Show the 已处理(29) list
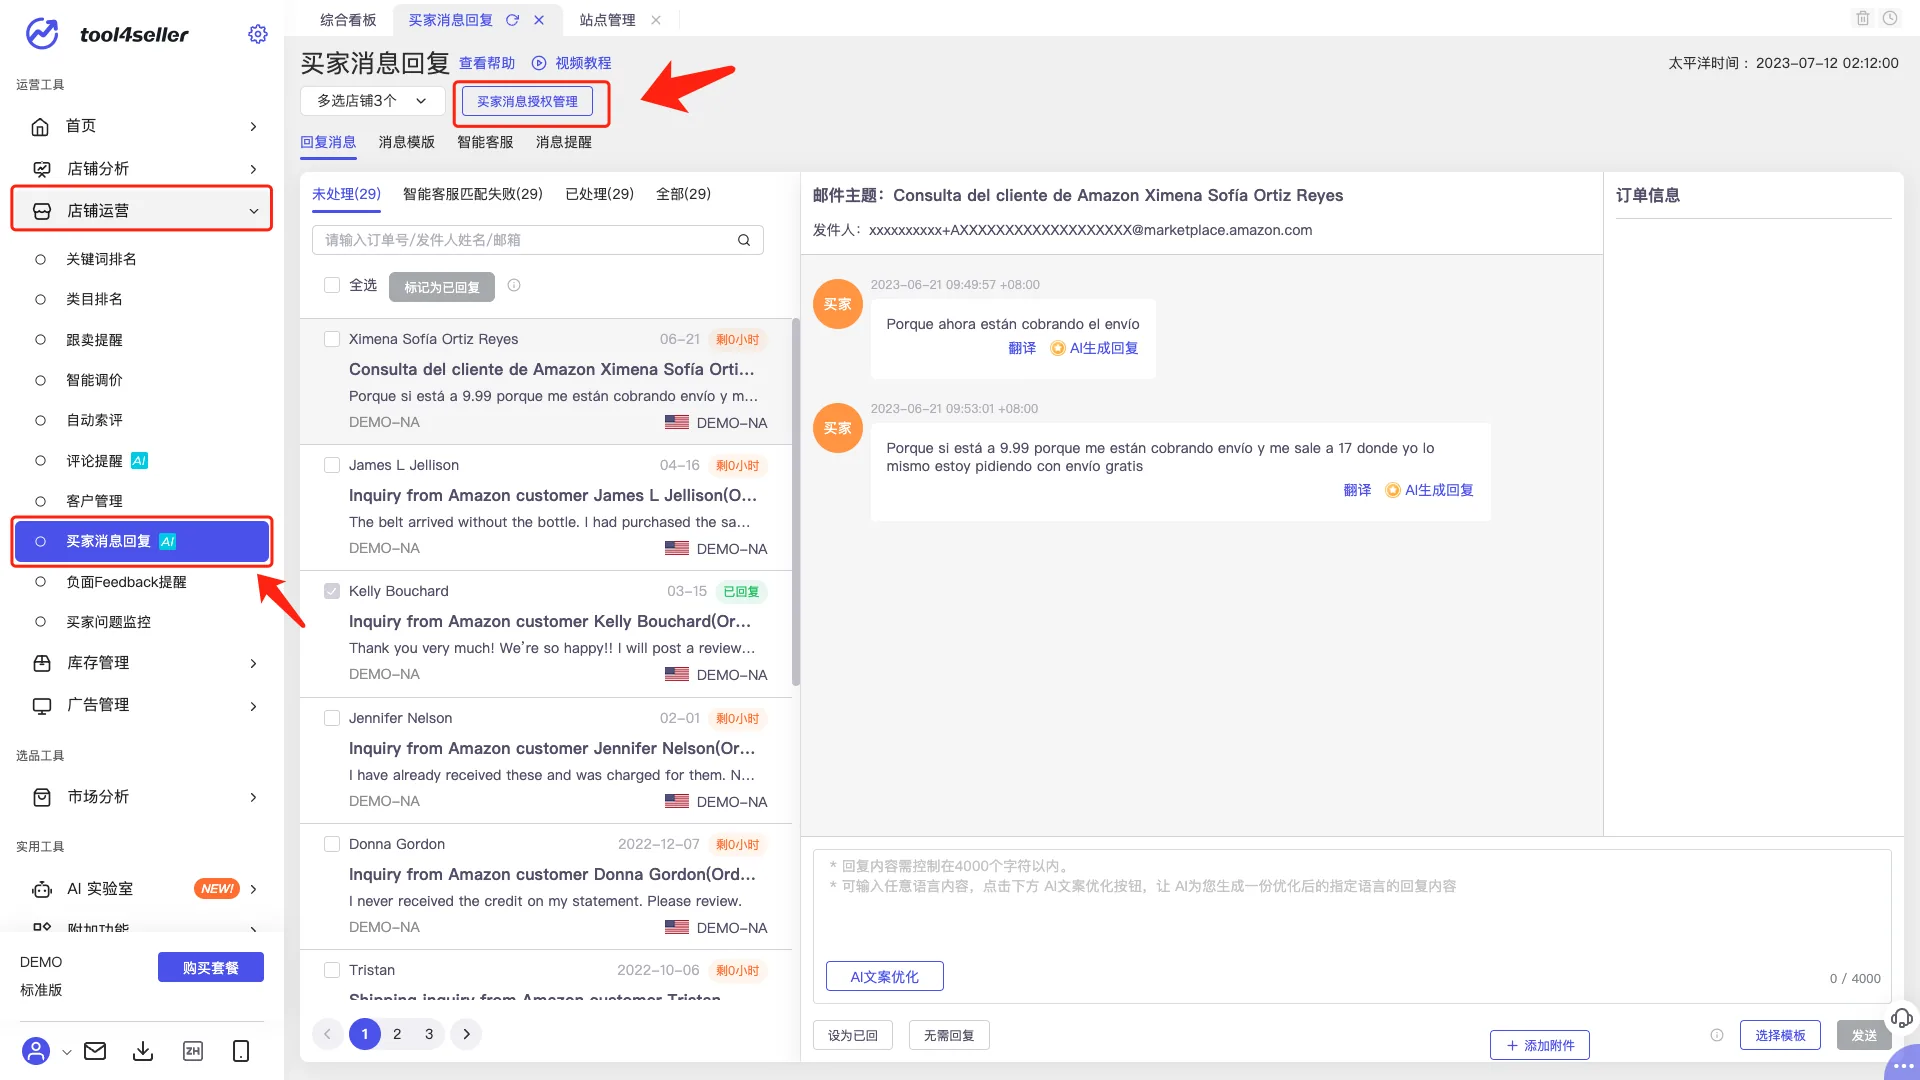 [x=599, y=194]
